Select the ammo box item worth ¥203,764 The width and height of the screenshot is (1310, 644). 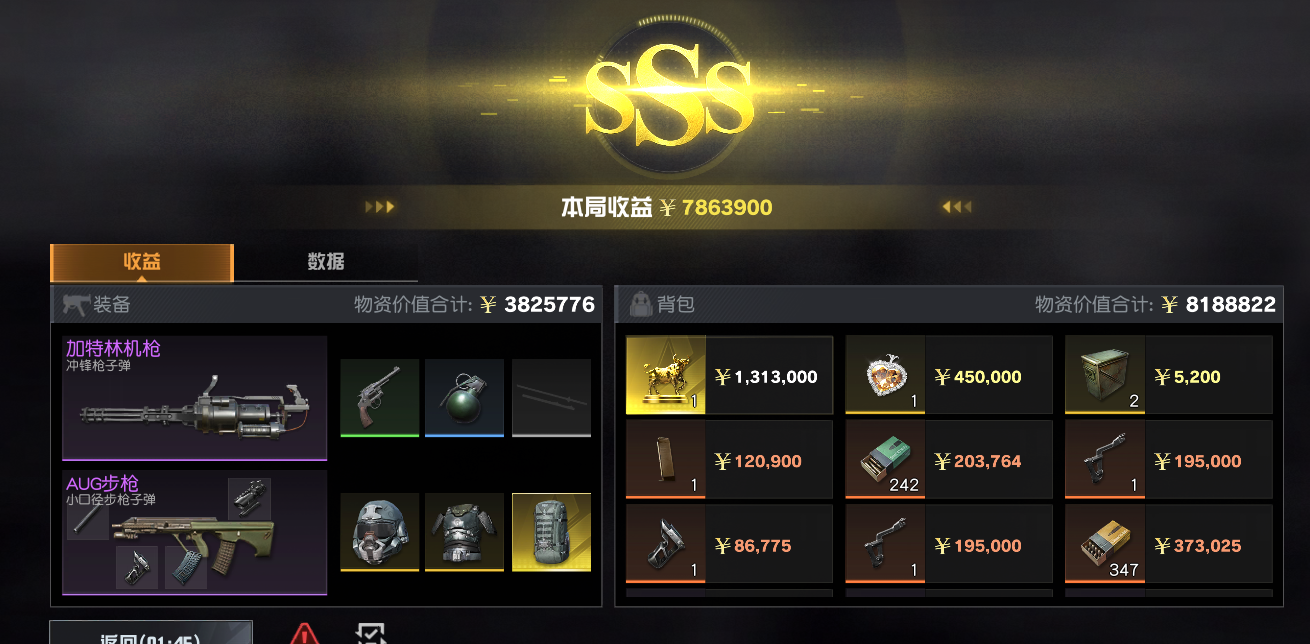click(x=885, y=459)
